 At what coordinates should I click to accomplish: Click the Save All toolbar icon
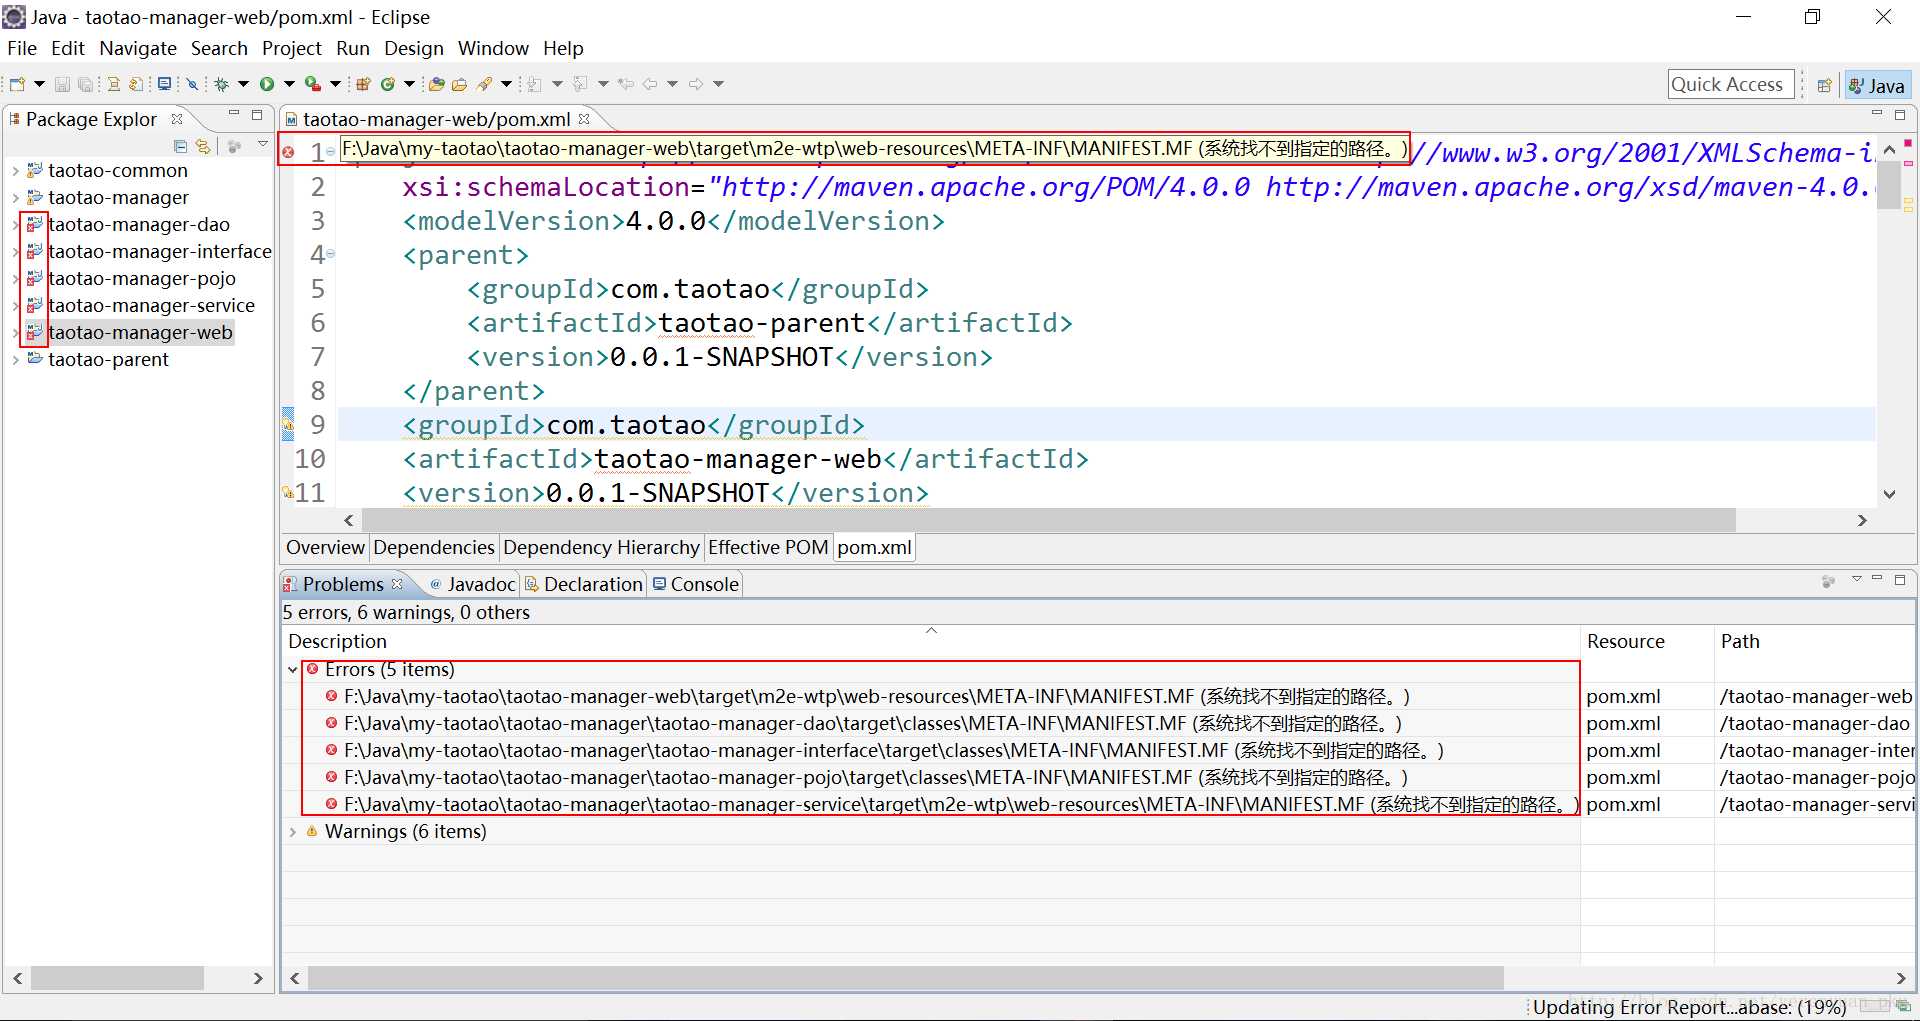tap(85, 84)
